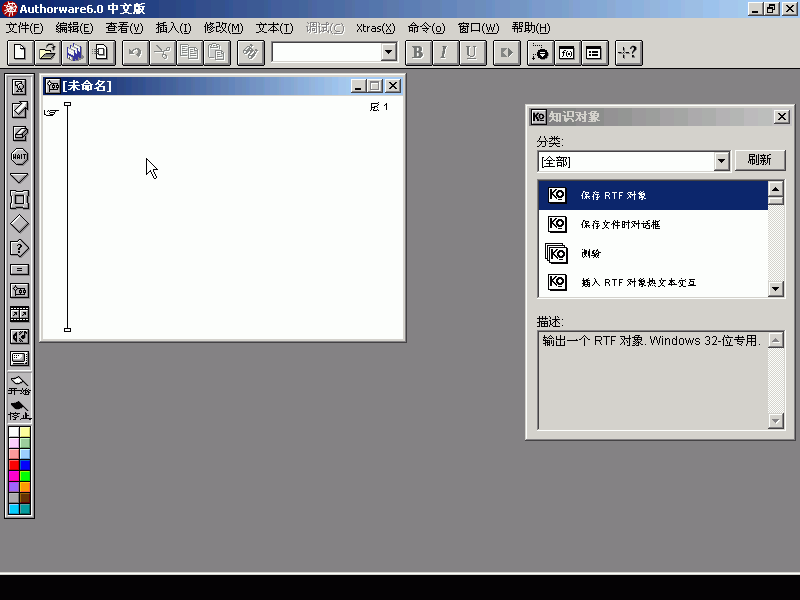Open the Xtras(X) menu
The height and width of the screenshot is (600, 800).
pos(376,28)
